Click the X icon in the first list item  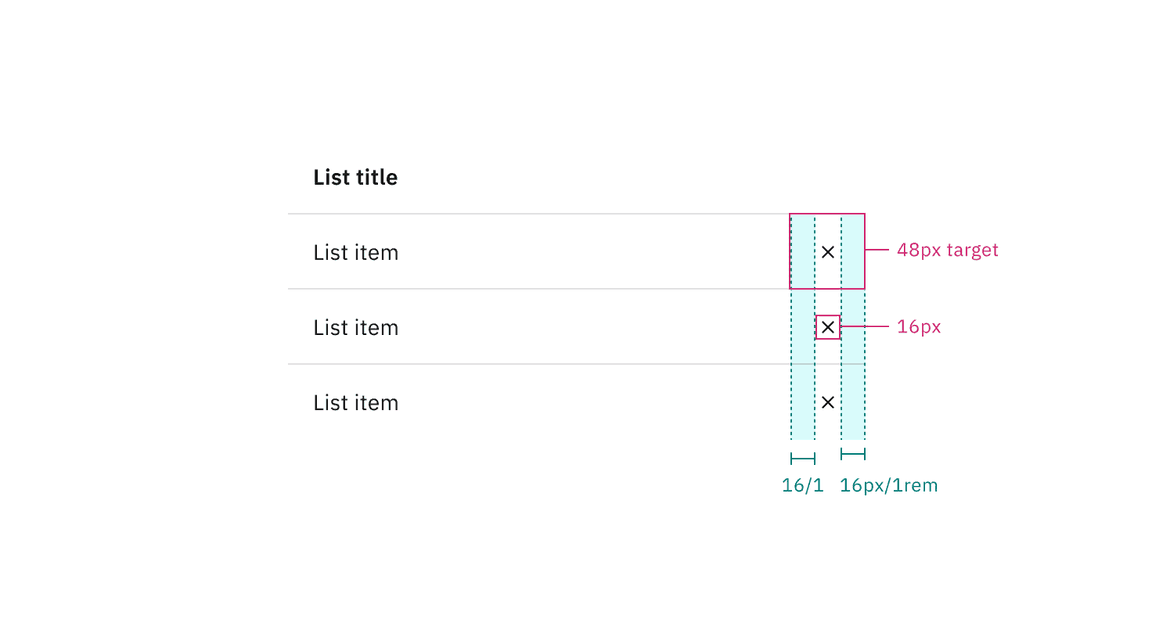coord(827,252)
